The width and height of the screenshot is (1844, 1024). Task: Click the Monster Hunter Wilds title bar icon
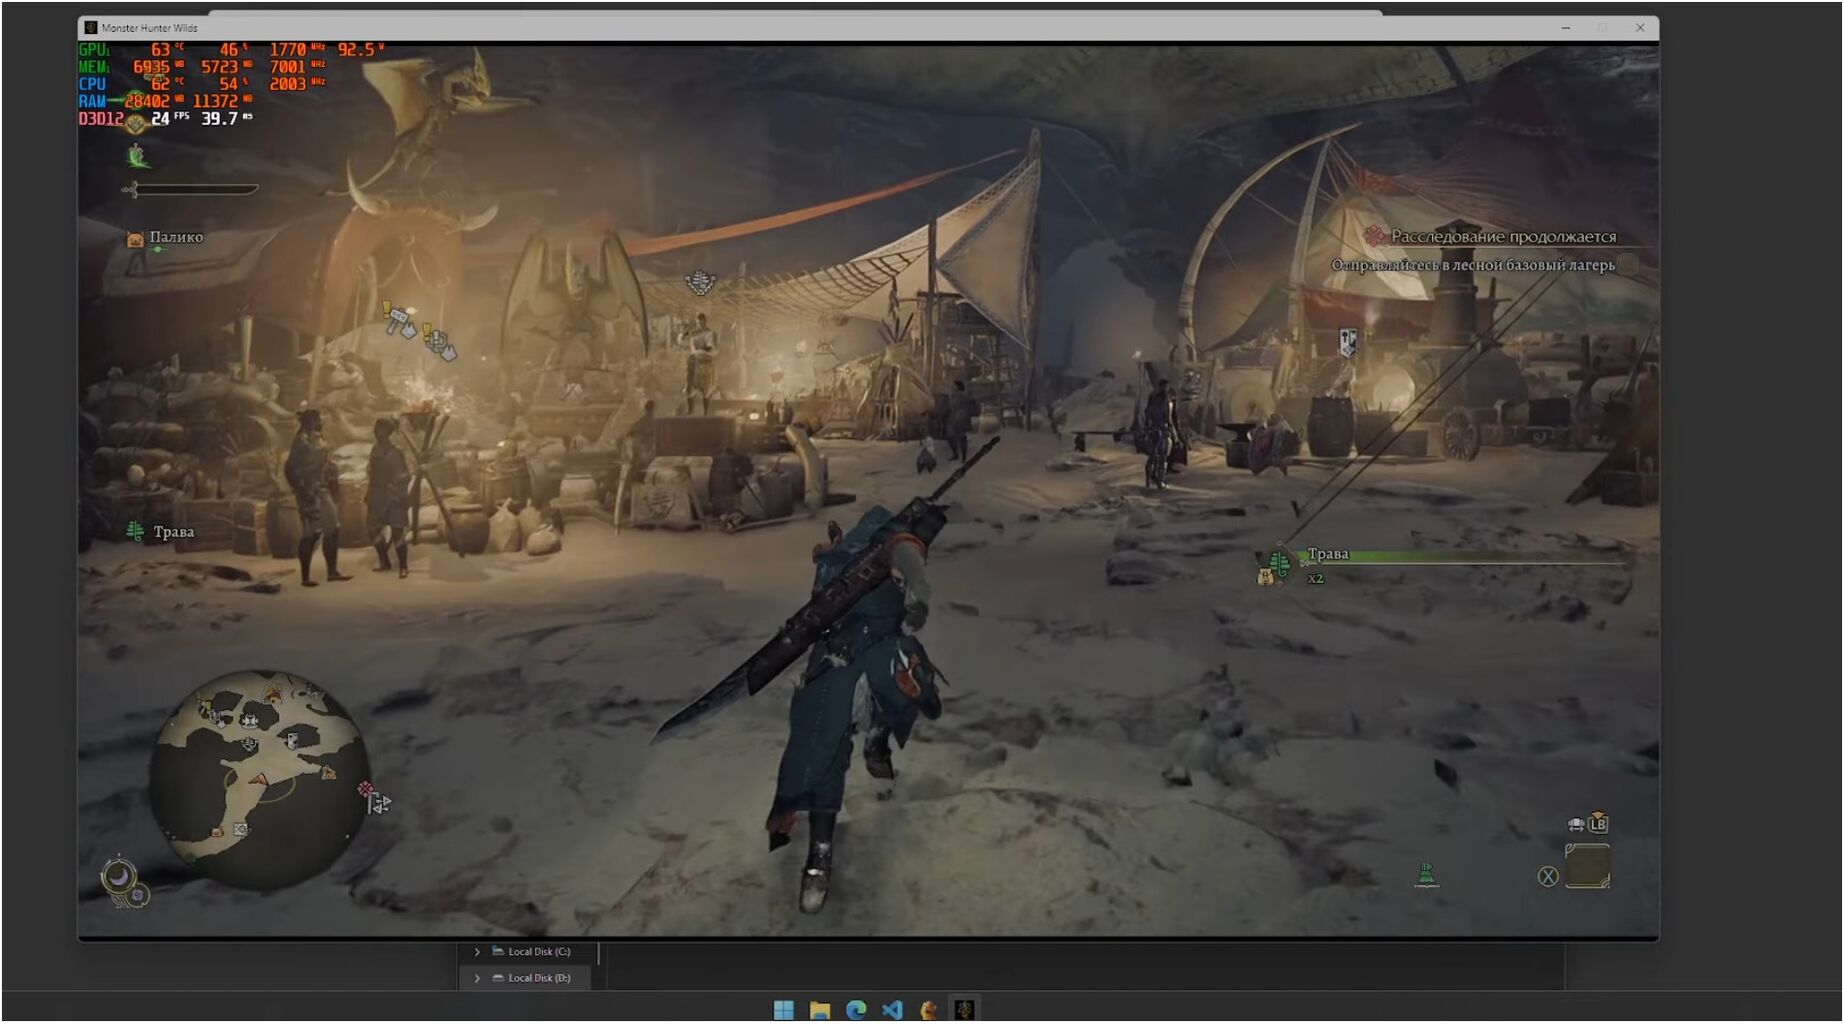click(91, 28)
